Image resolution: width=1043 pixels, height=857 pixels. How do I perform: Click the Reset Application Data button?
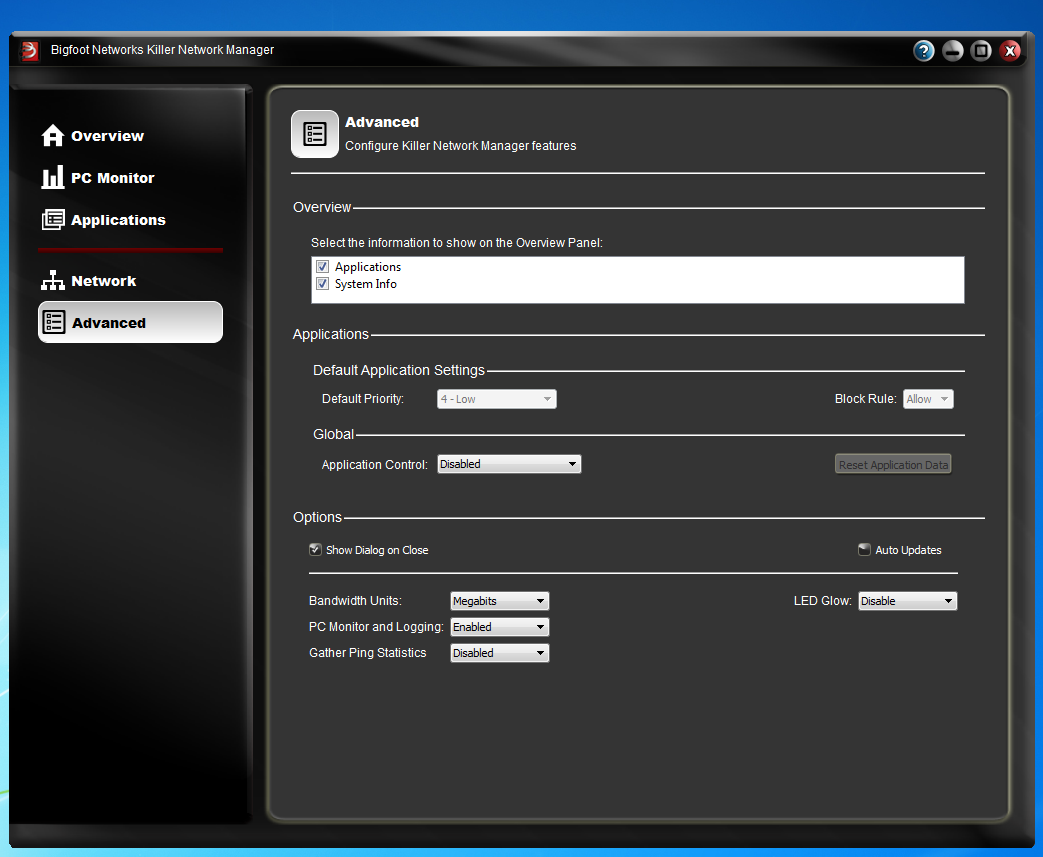(893, 464)
